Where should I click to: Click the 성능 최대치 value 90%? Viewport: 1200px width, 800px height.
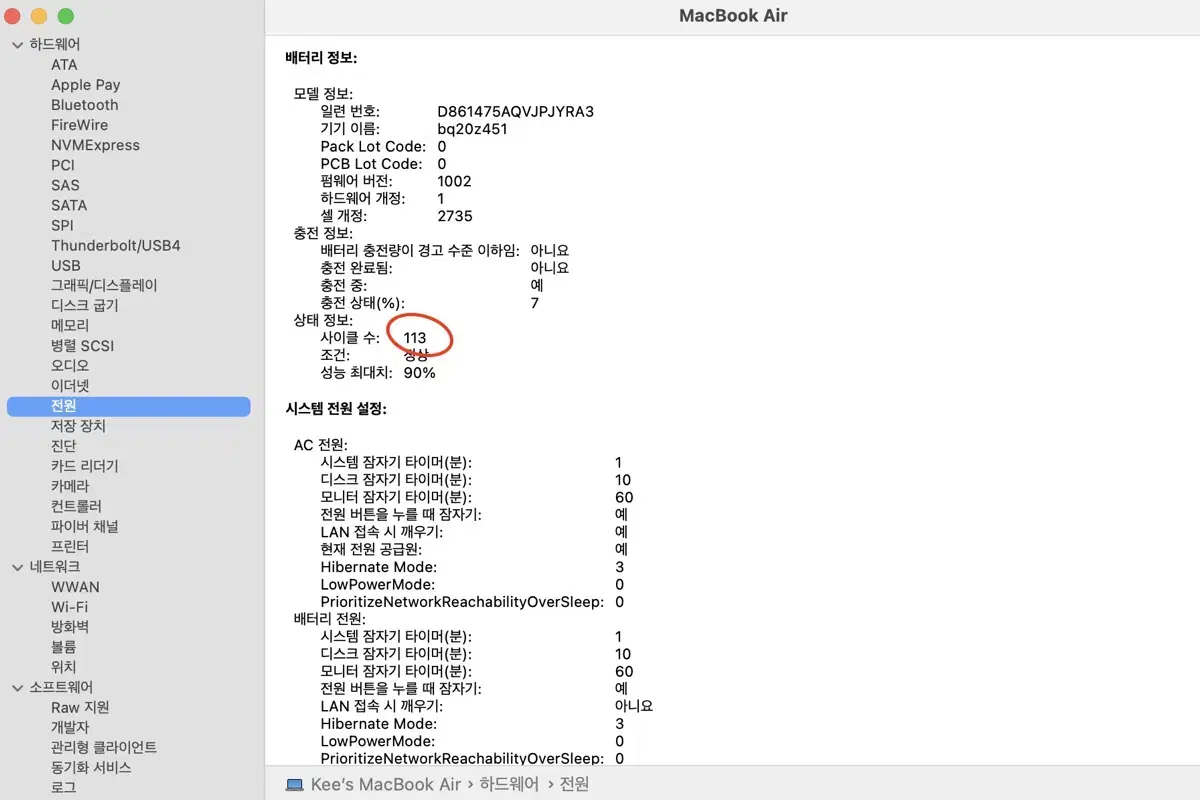(x=420, y=373)
